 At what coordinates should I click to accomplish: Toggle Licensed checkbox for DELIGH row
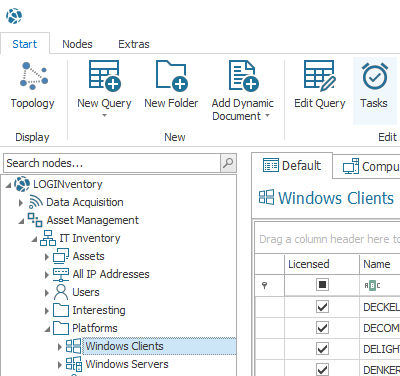[x=322, y=349]
